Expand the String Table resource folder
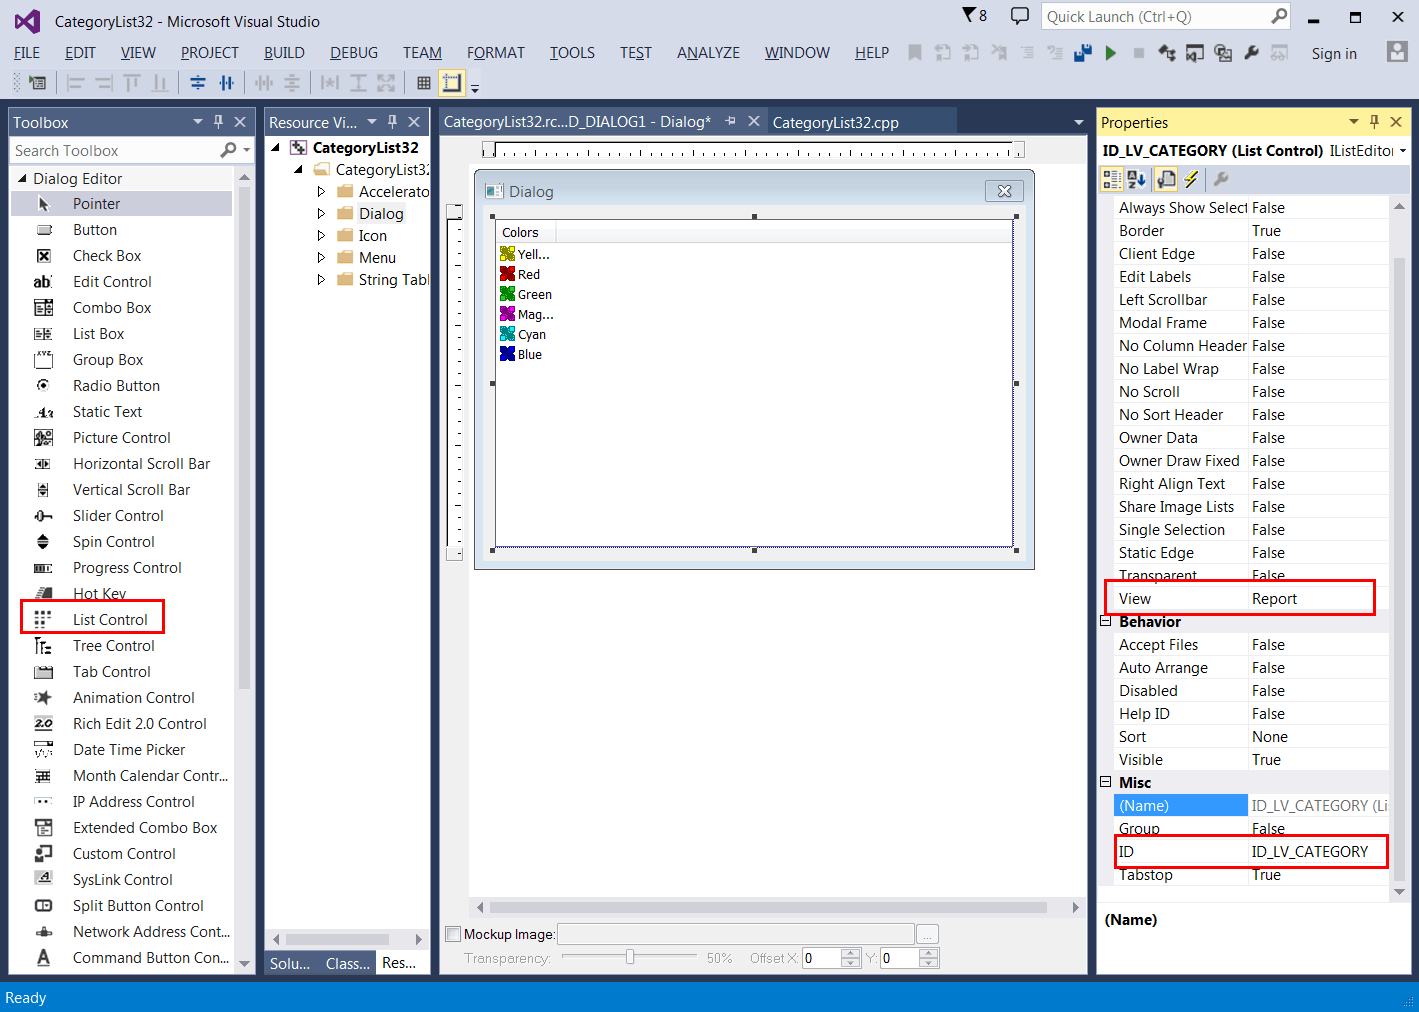The image size is (1419, 1012). click(321, 280)
